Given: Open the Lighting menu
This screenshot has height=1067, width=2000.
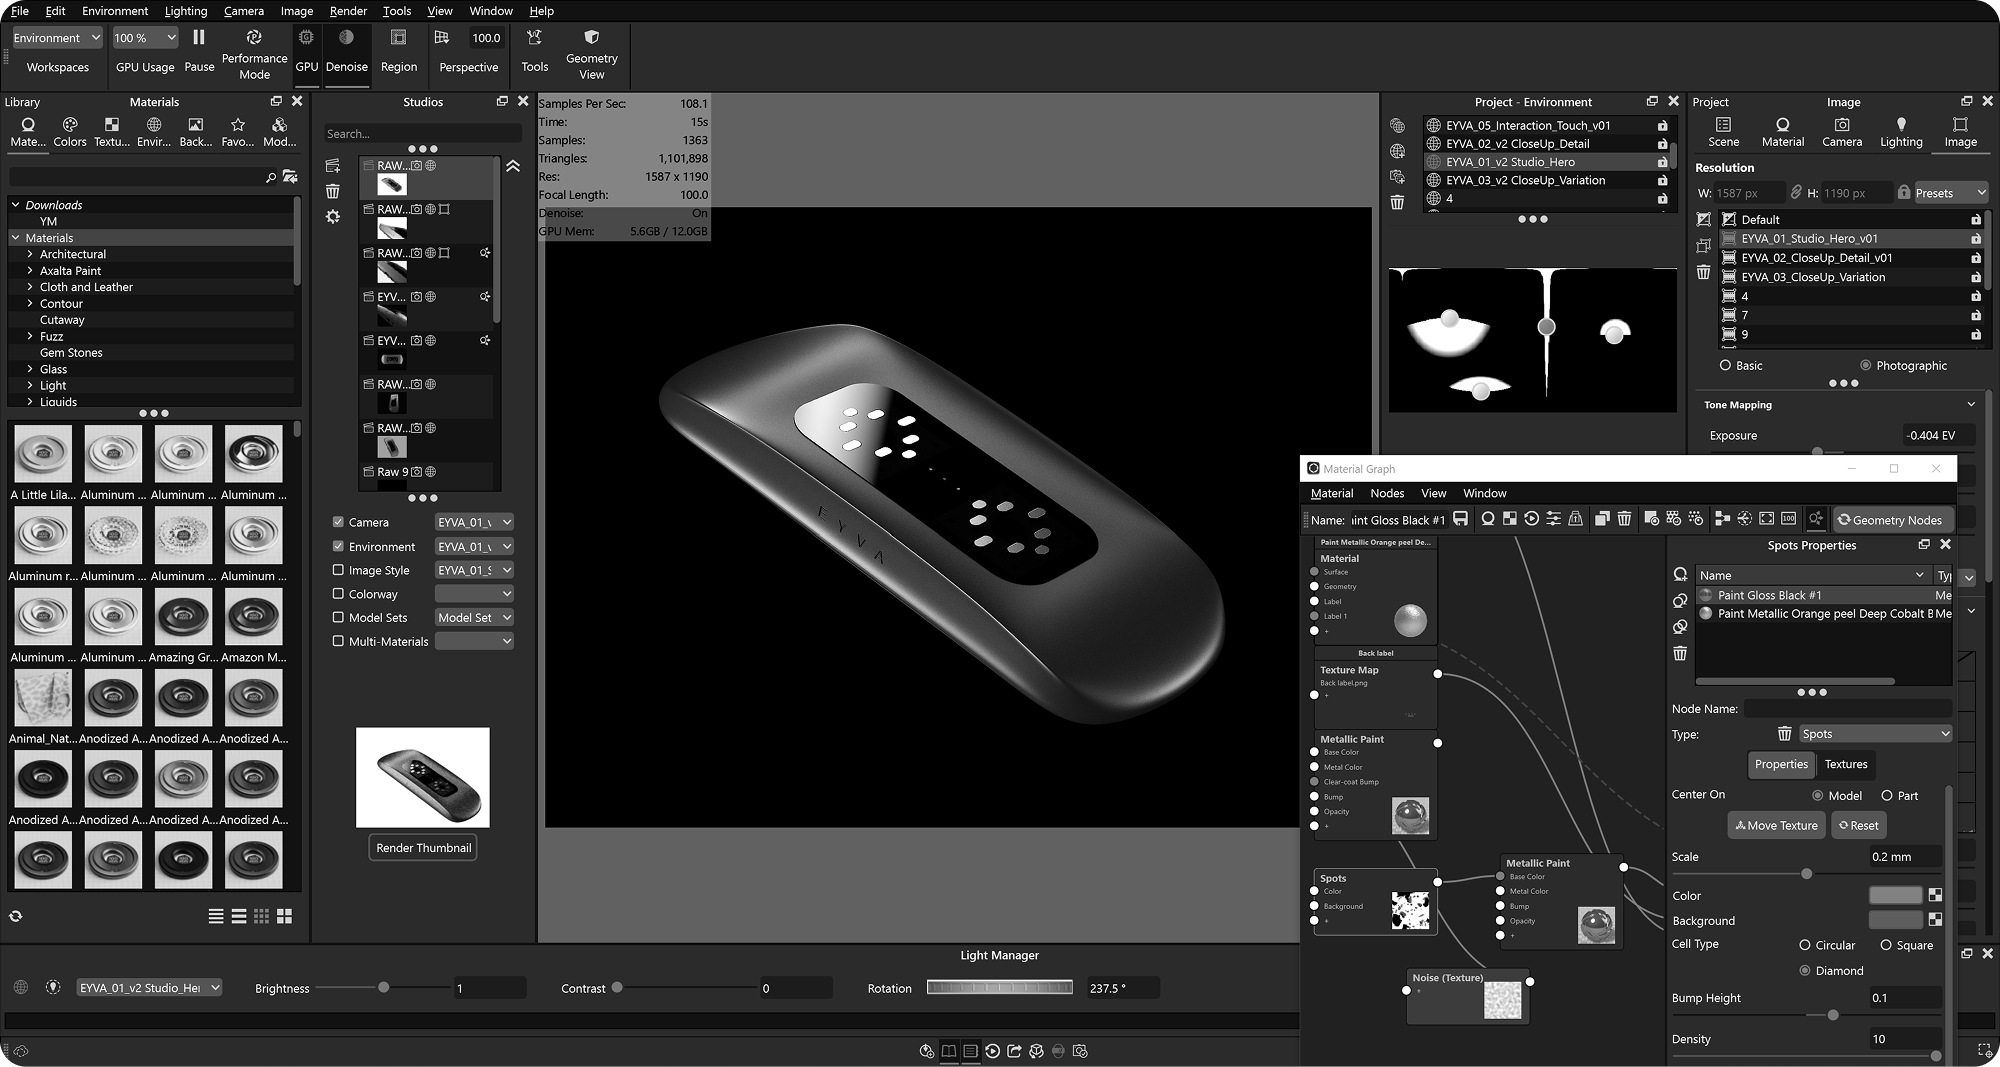Looking at the screenshot, I should (186, 11).
